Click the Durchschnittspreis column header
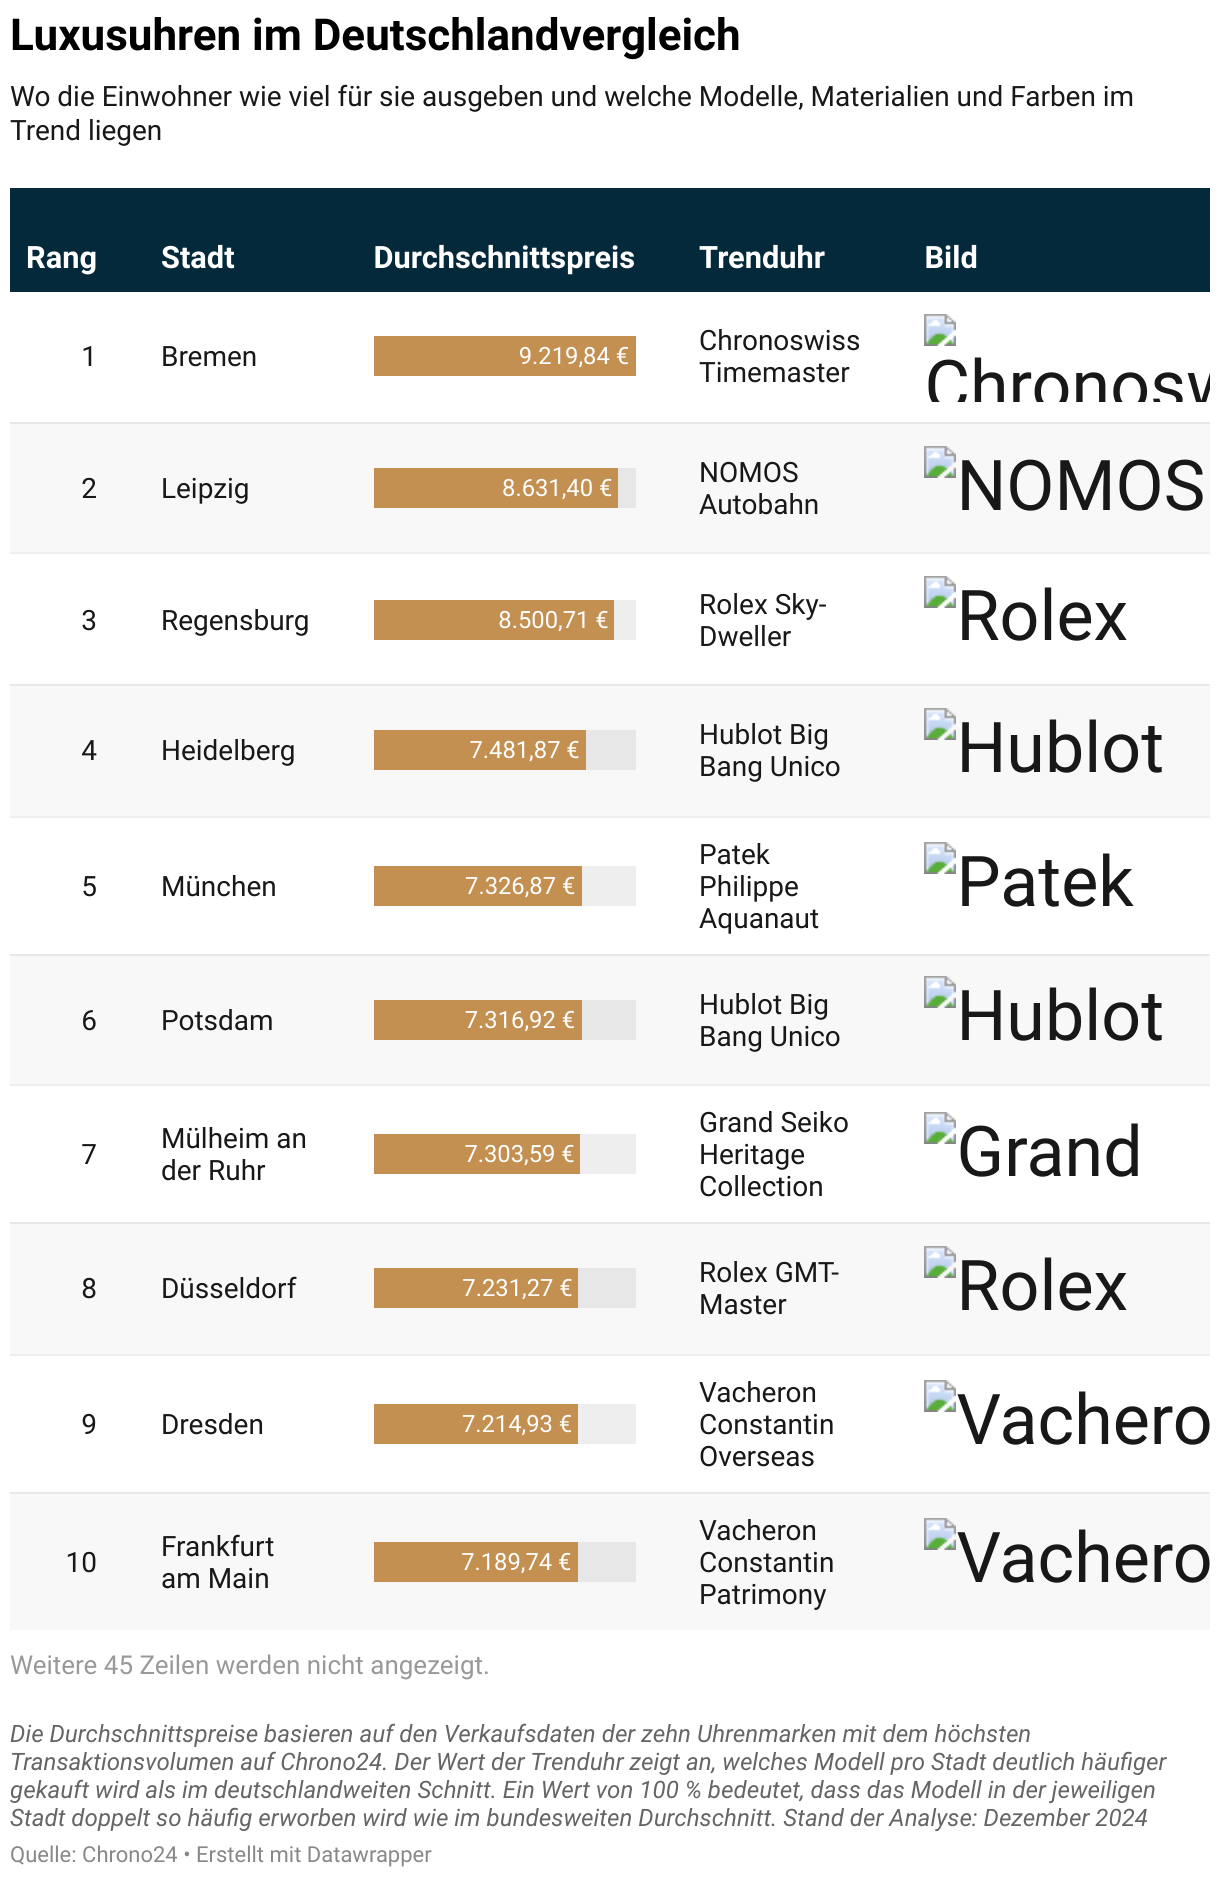 (x=504, y=257)
